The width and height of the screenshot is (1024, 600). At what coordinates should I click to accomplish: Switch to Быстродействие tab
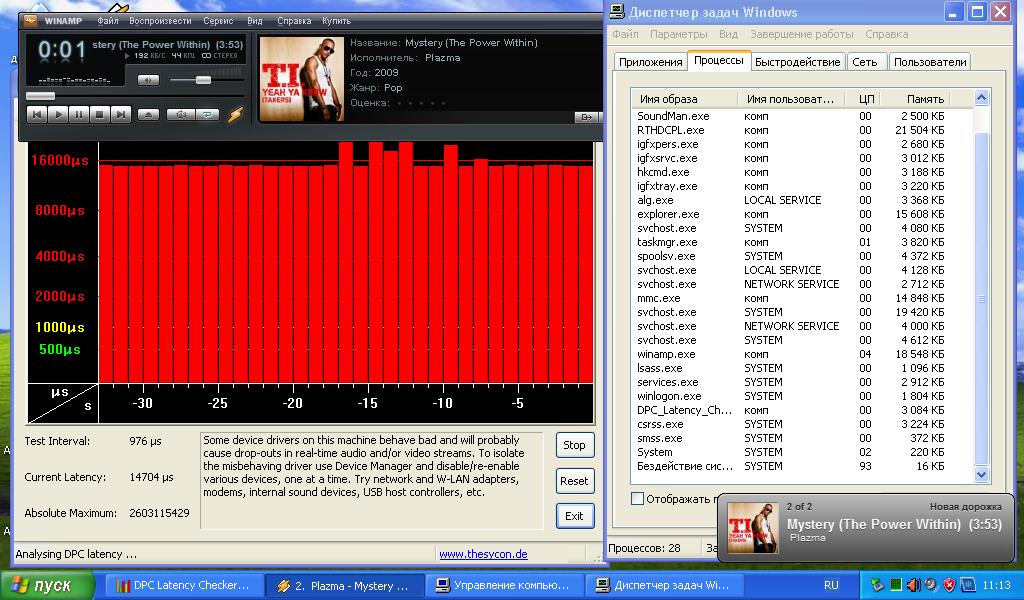[797, 62]
